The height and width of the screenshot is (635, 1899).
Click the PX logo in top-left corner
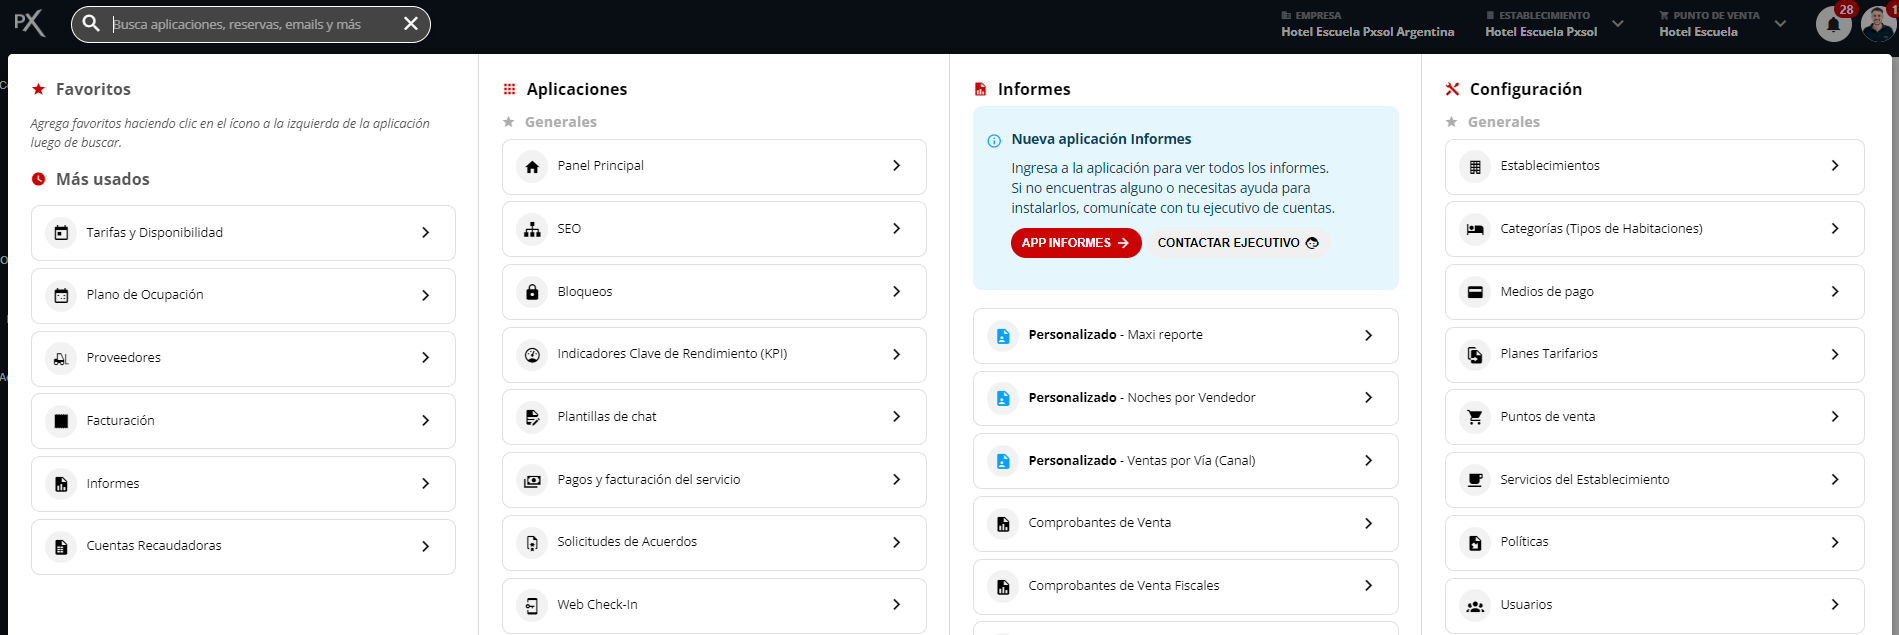pyautogui.click(x=29, y=23)
